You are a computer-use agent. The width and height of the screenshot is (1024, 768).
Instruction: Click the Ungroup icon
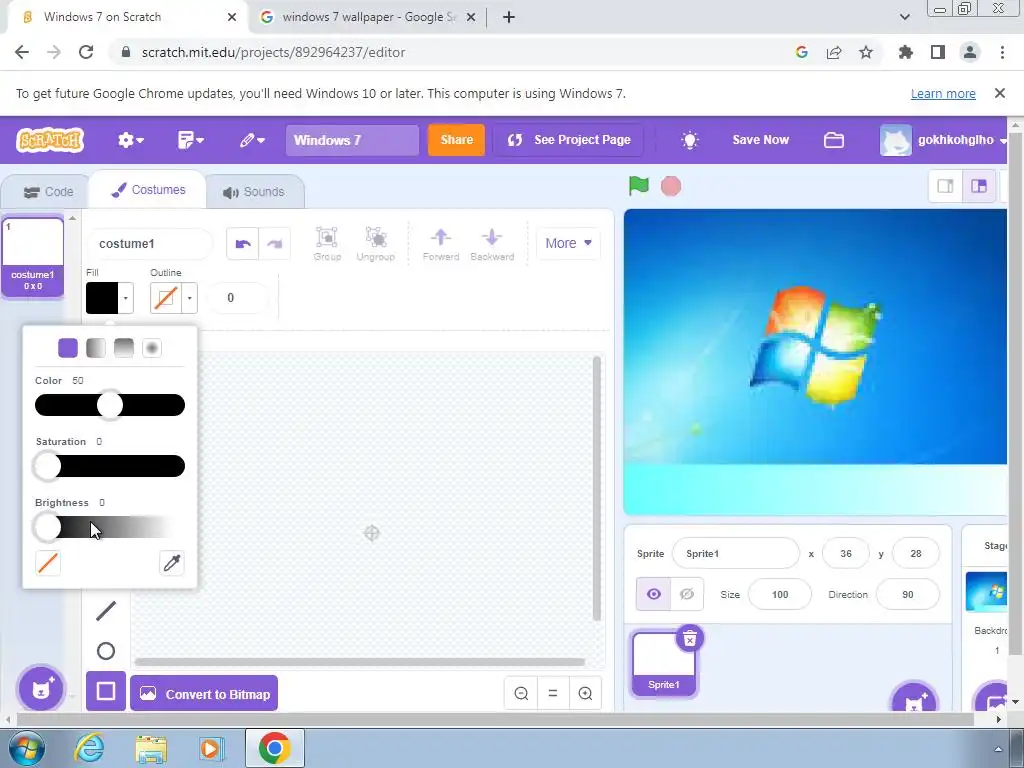point(376,244)
